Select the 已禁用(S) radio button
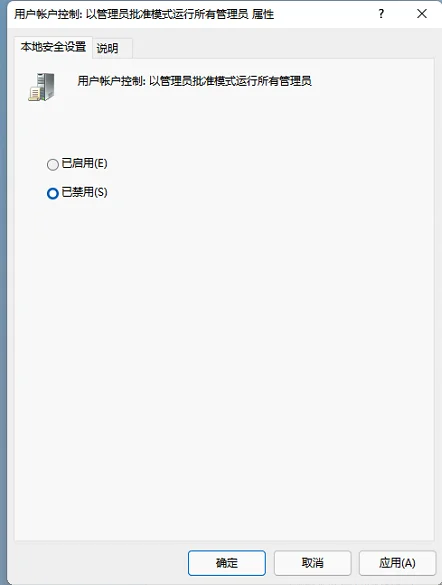 pyautogui.click(x=53, y=193)
